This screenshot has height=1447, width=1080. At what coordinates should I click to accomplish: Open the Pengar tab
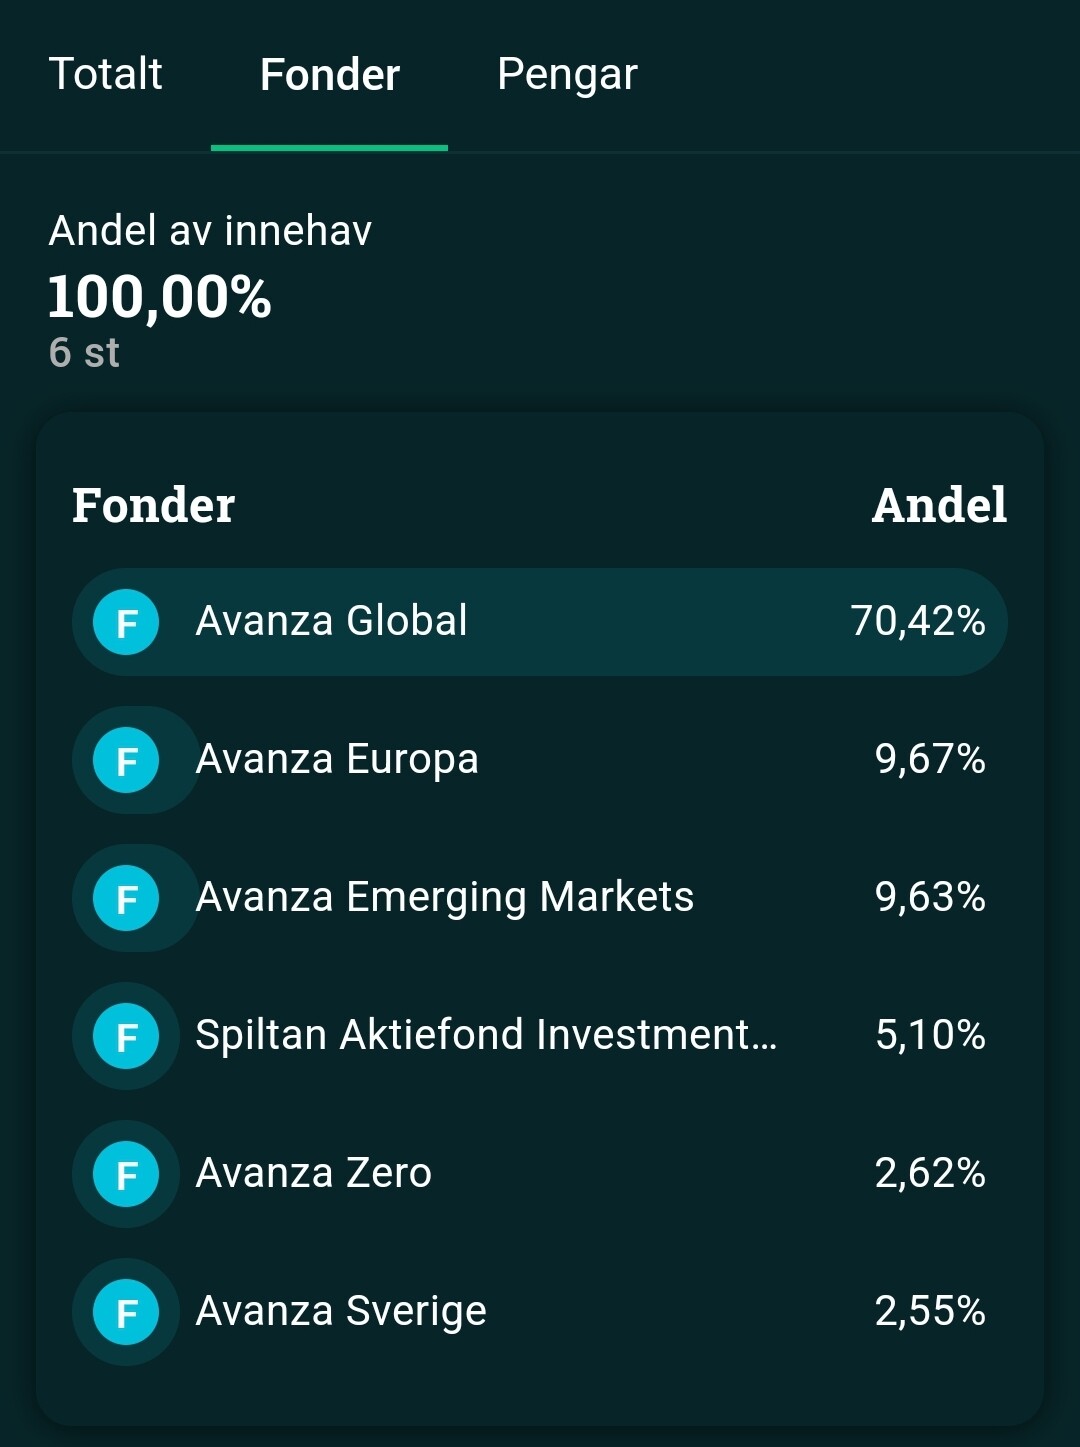coord(567,75)
